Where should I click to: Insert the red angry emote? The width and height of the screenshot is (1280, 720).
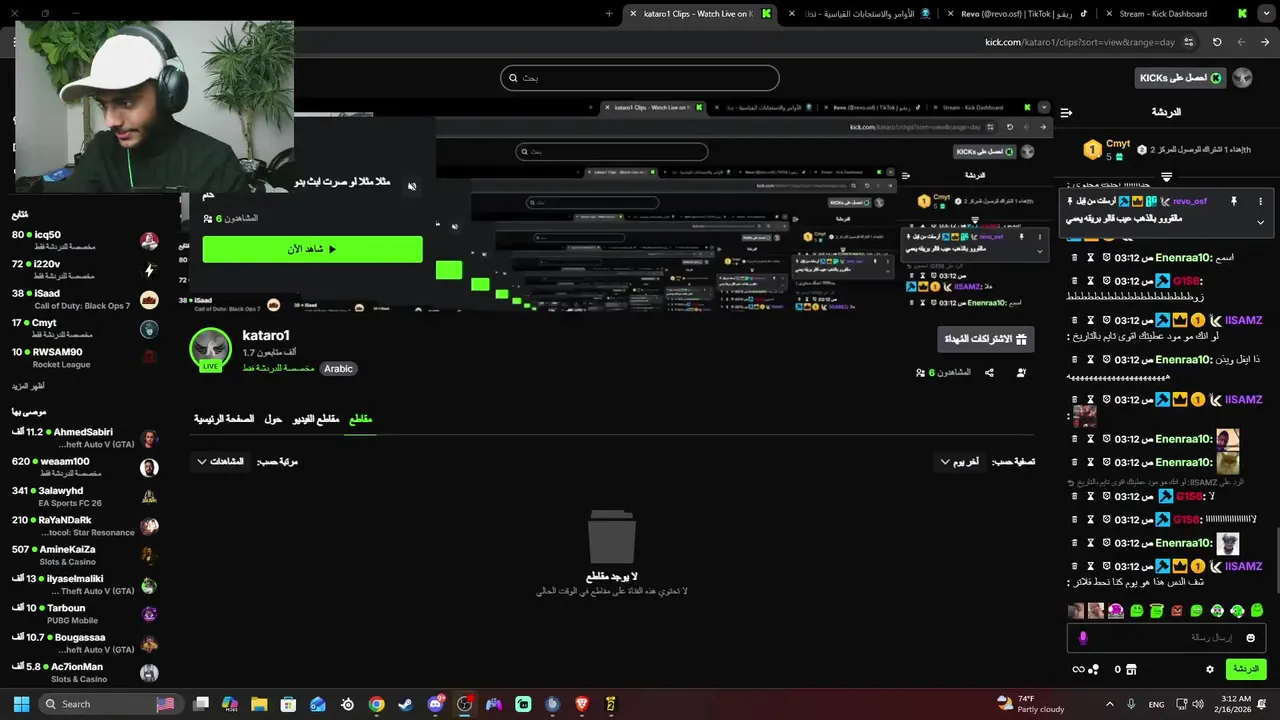coord(1177,610)
